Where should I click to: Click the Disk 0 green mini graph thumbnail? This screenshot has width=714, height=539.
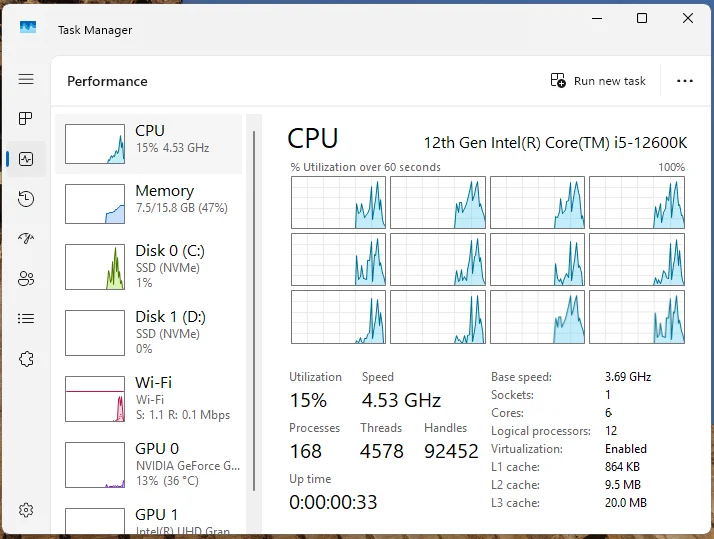pyautogui.click(x=95, y=267)
